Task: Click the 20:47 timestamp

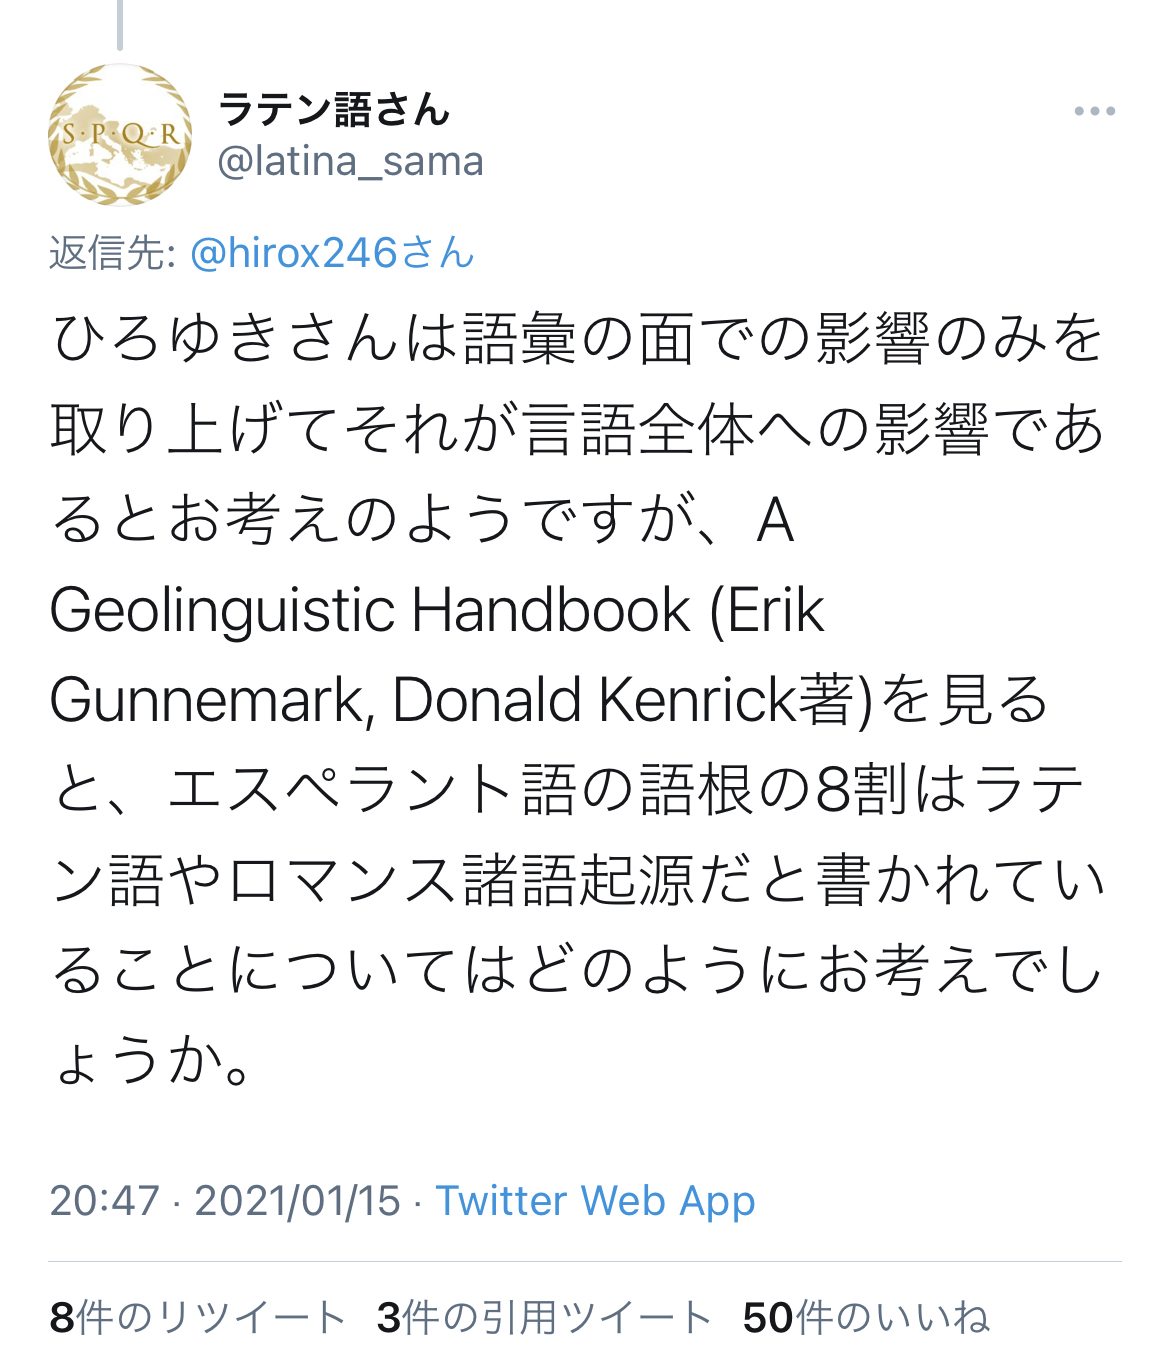Action: (105, 1200)
